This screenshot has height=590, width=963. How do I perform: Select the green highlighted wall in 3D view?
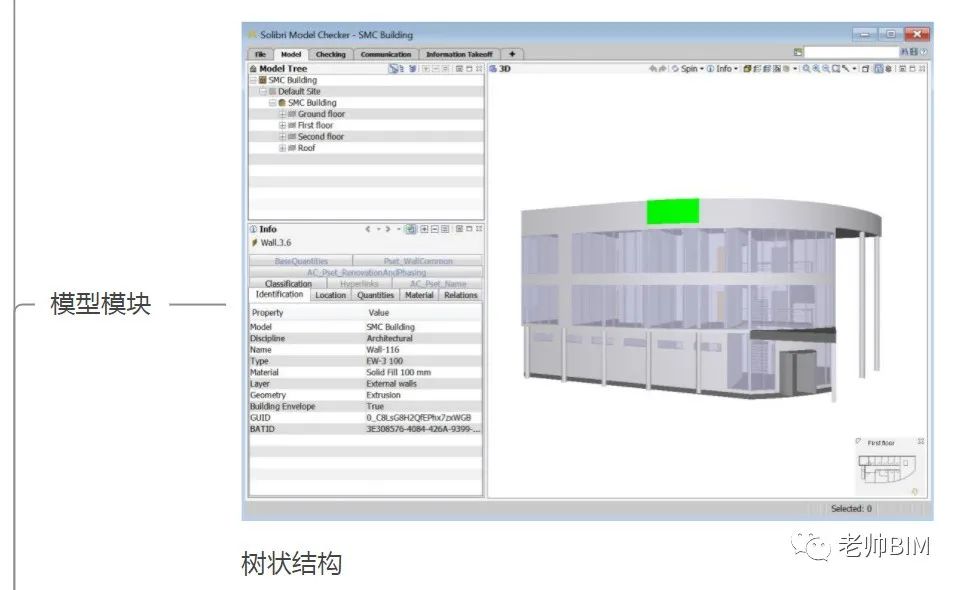click(673, 211)
